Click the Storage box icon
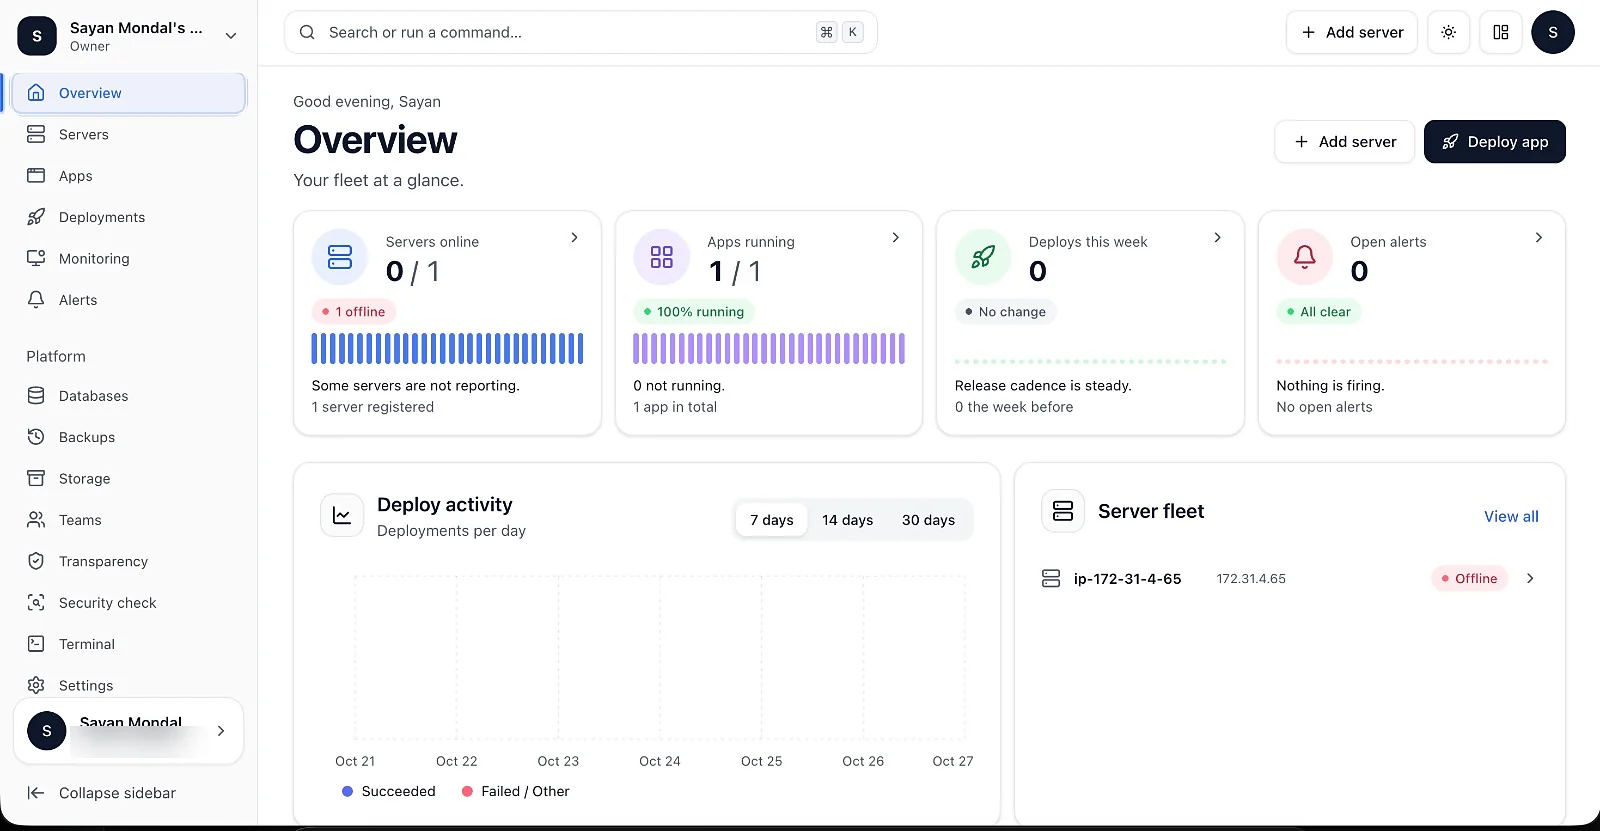Image resolution: width=1600 pixels, height=831 pixels. coord(36,479)
